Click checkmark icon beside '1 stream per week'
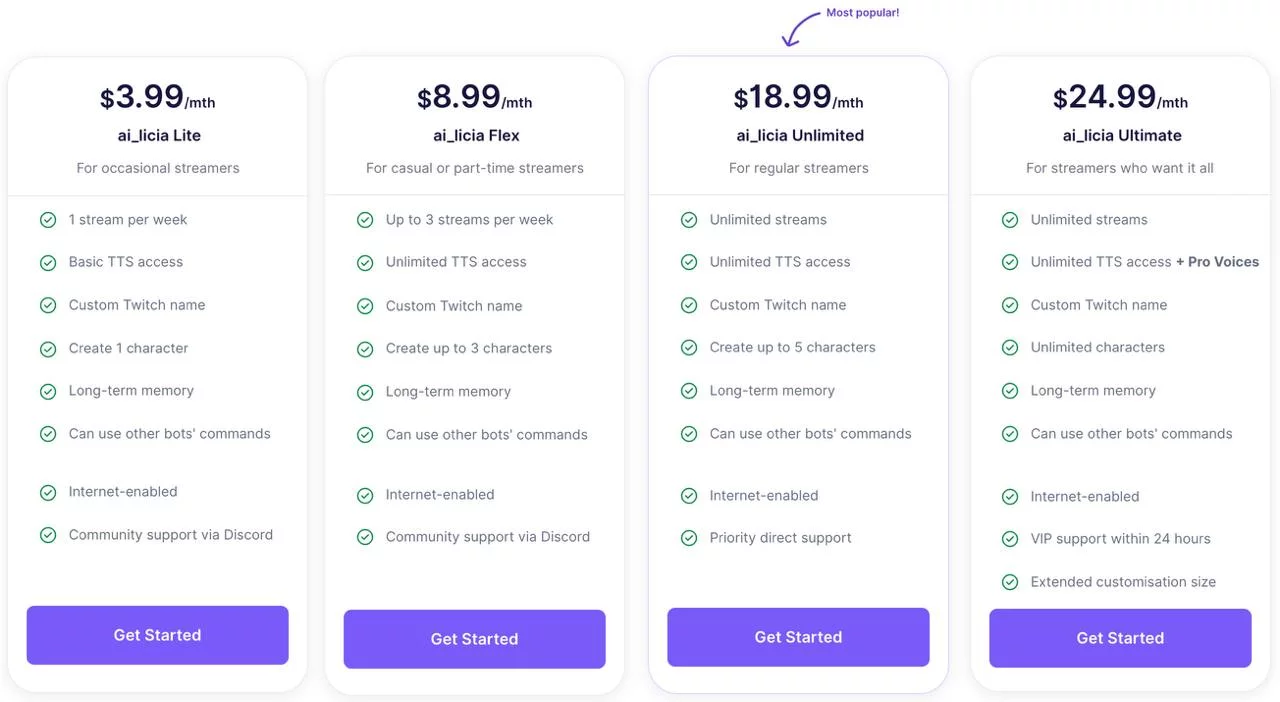Viewport: 1280px width, 702px height. [x=48, y=220]
